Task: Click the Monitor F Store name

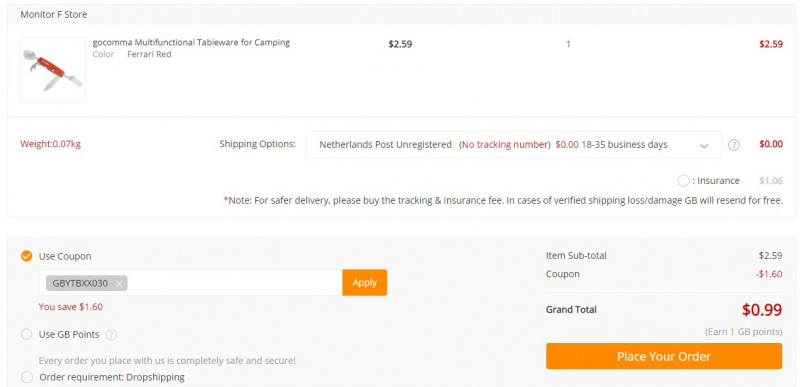Action: pos(54,14)
